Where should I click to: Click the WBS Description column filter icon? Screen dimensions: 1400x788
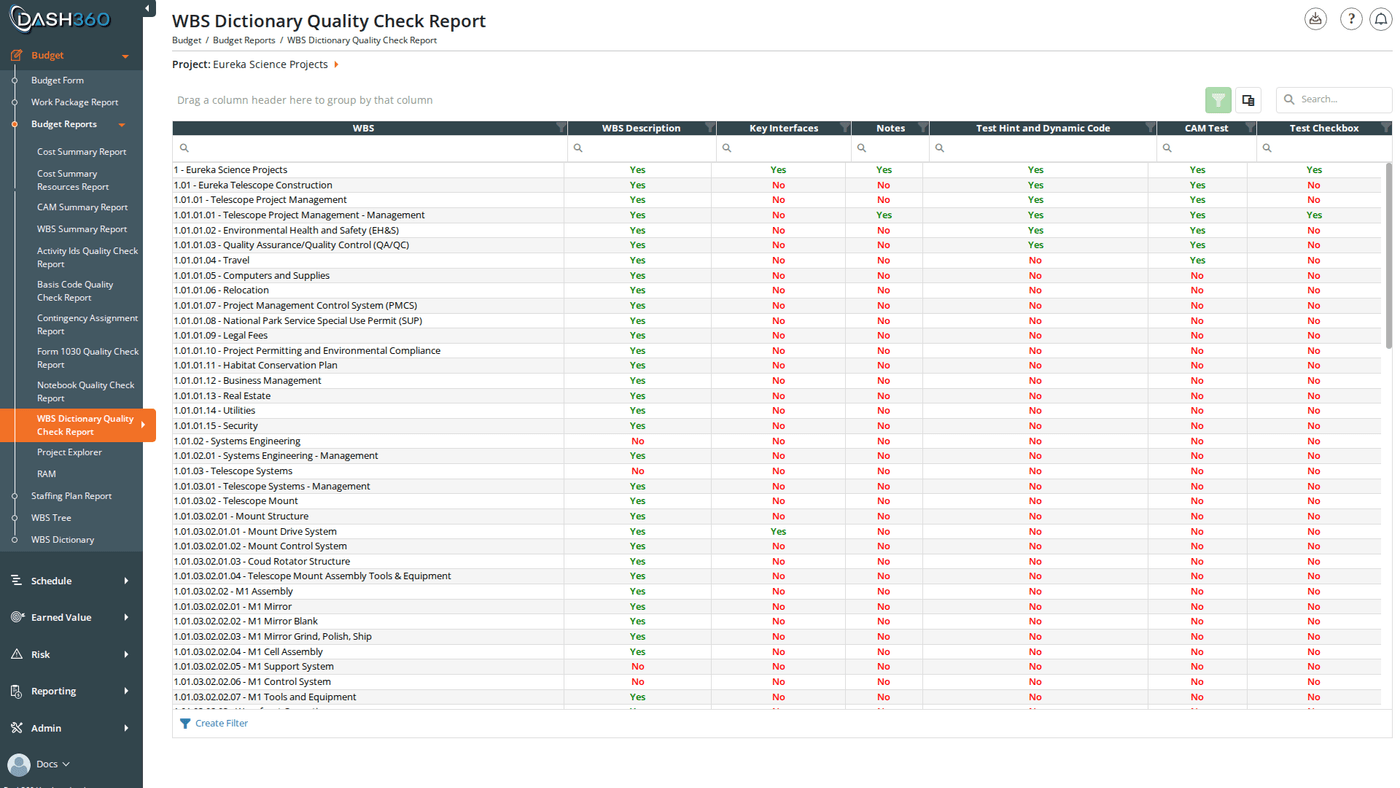pos(710,128)
